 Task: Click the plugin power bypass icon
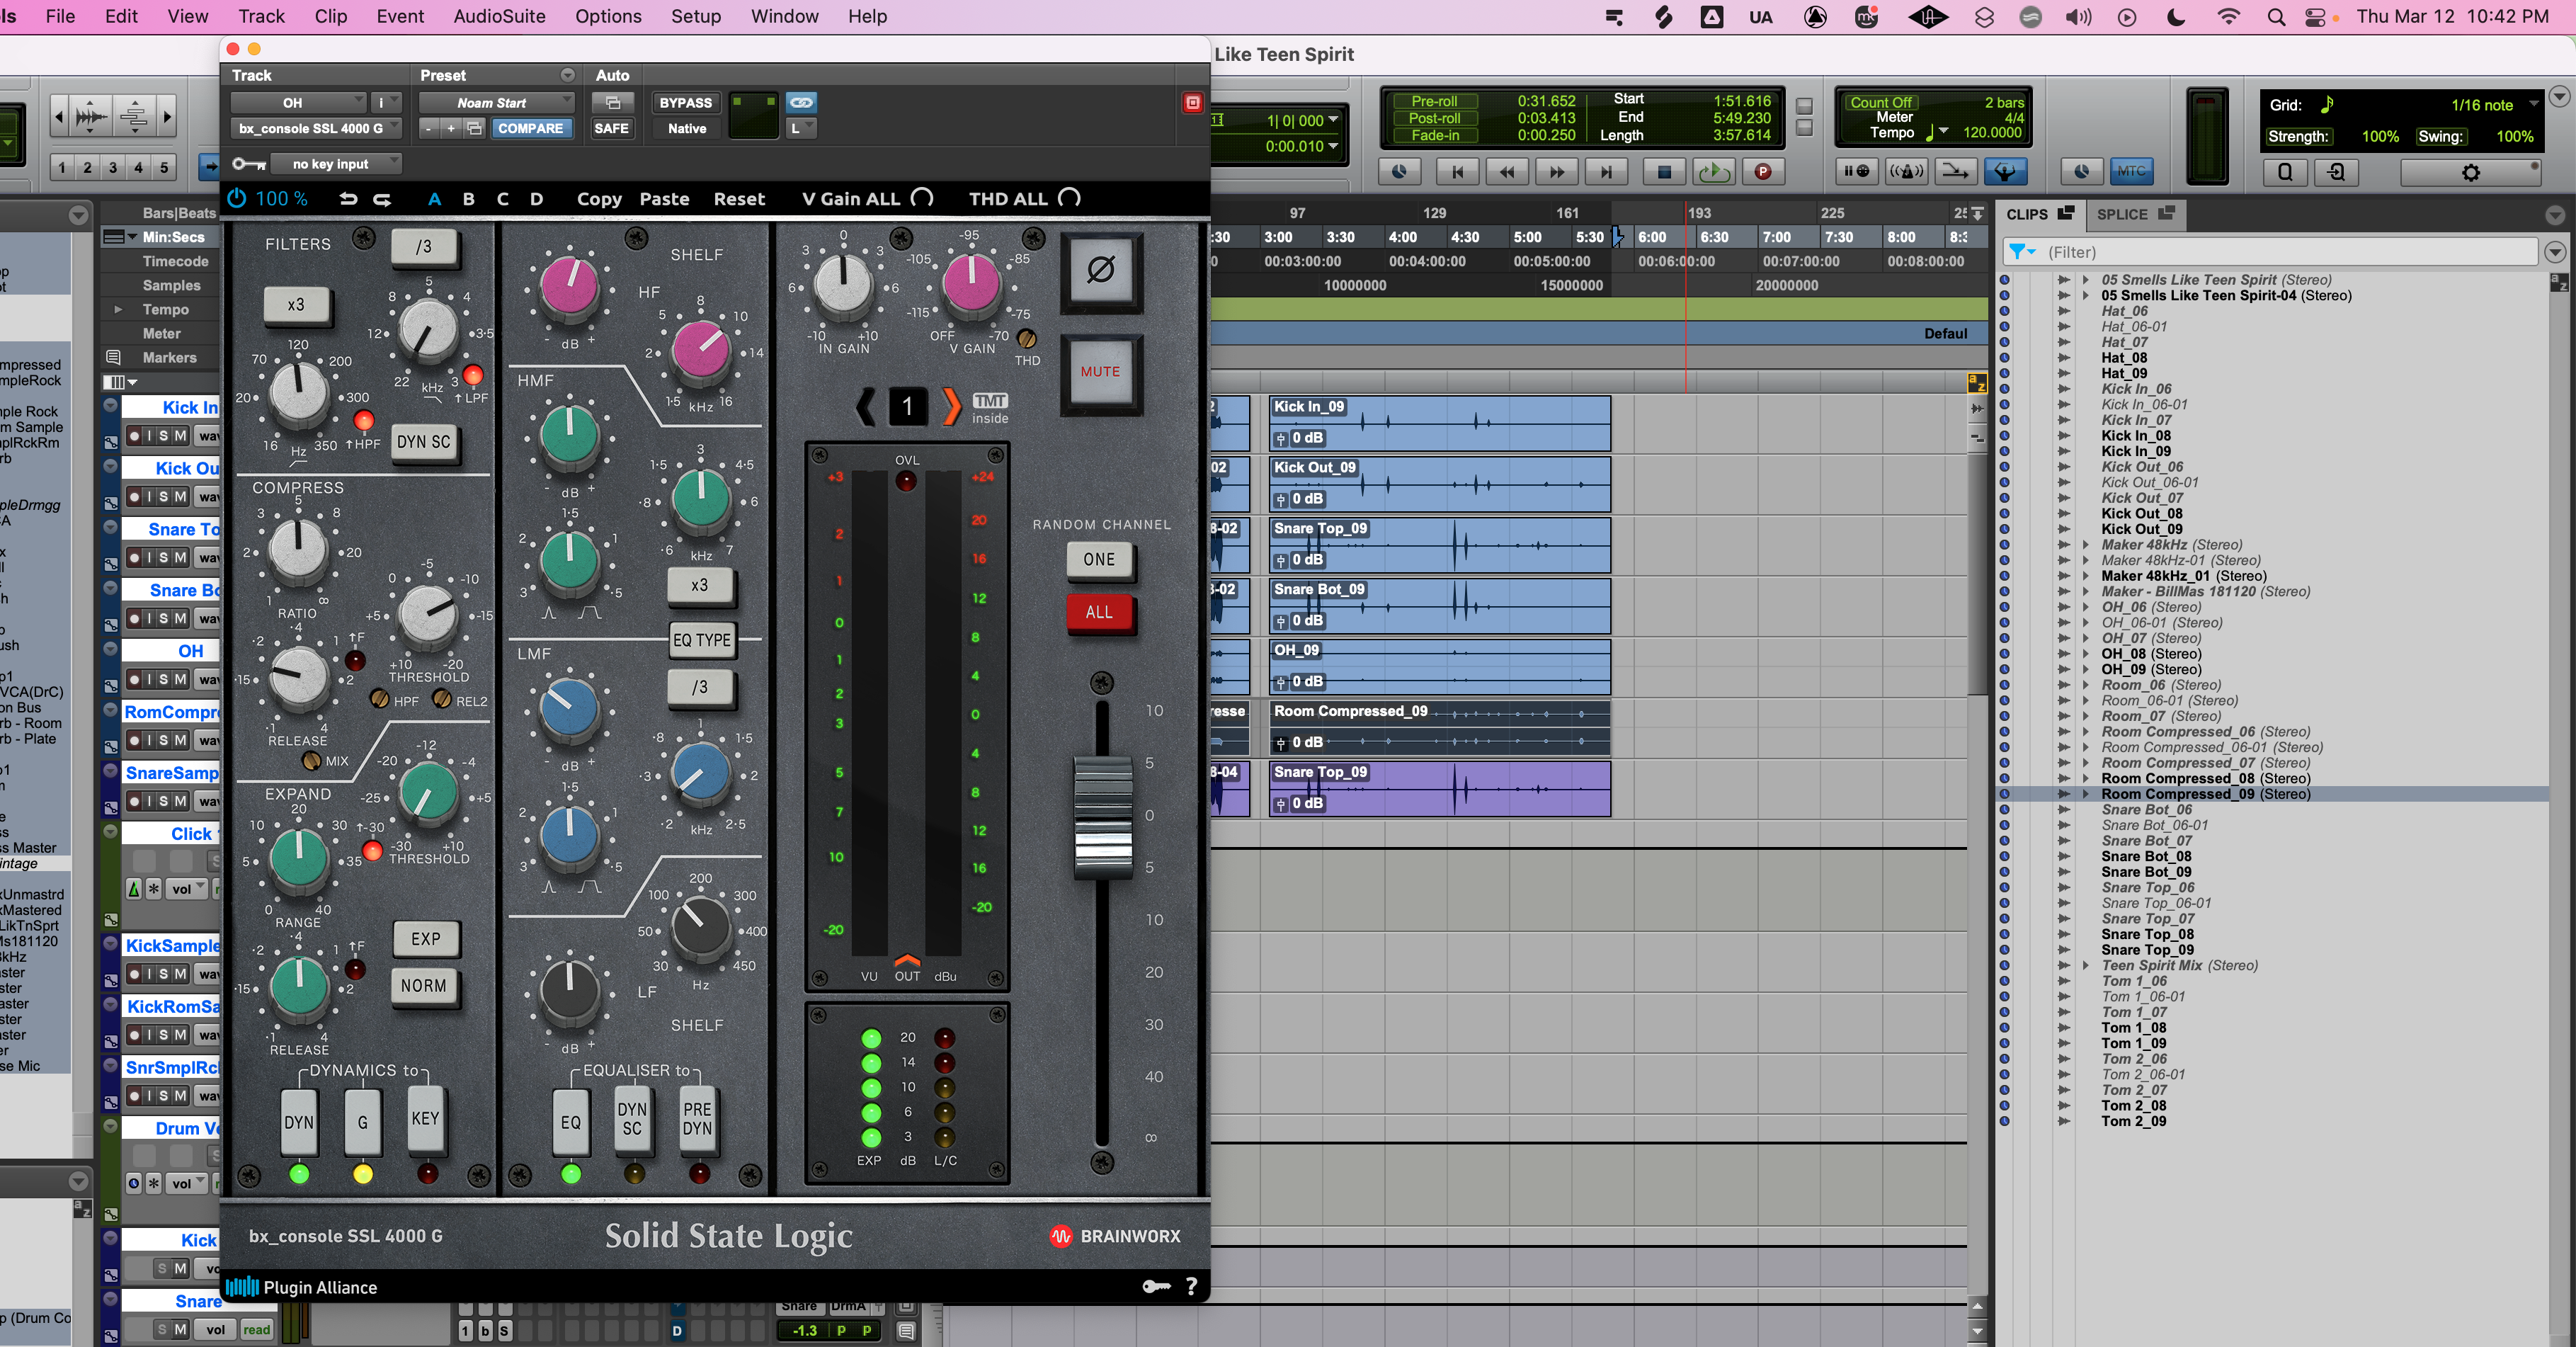tap(237, 198)
